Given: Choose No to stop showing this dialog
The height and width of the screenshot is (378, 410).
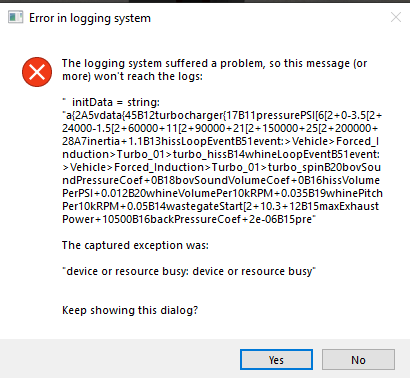Looking at the screenshot, I should pyautogui.click(x=358, y=360).
